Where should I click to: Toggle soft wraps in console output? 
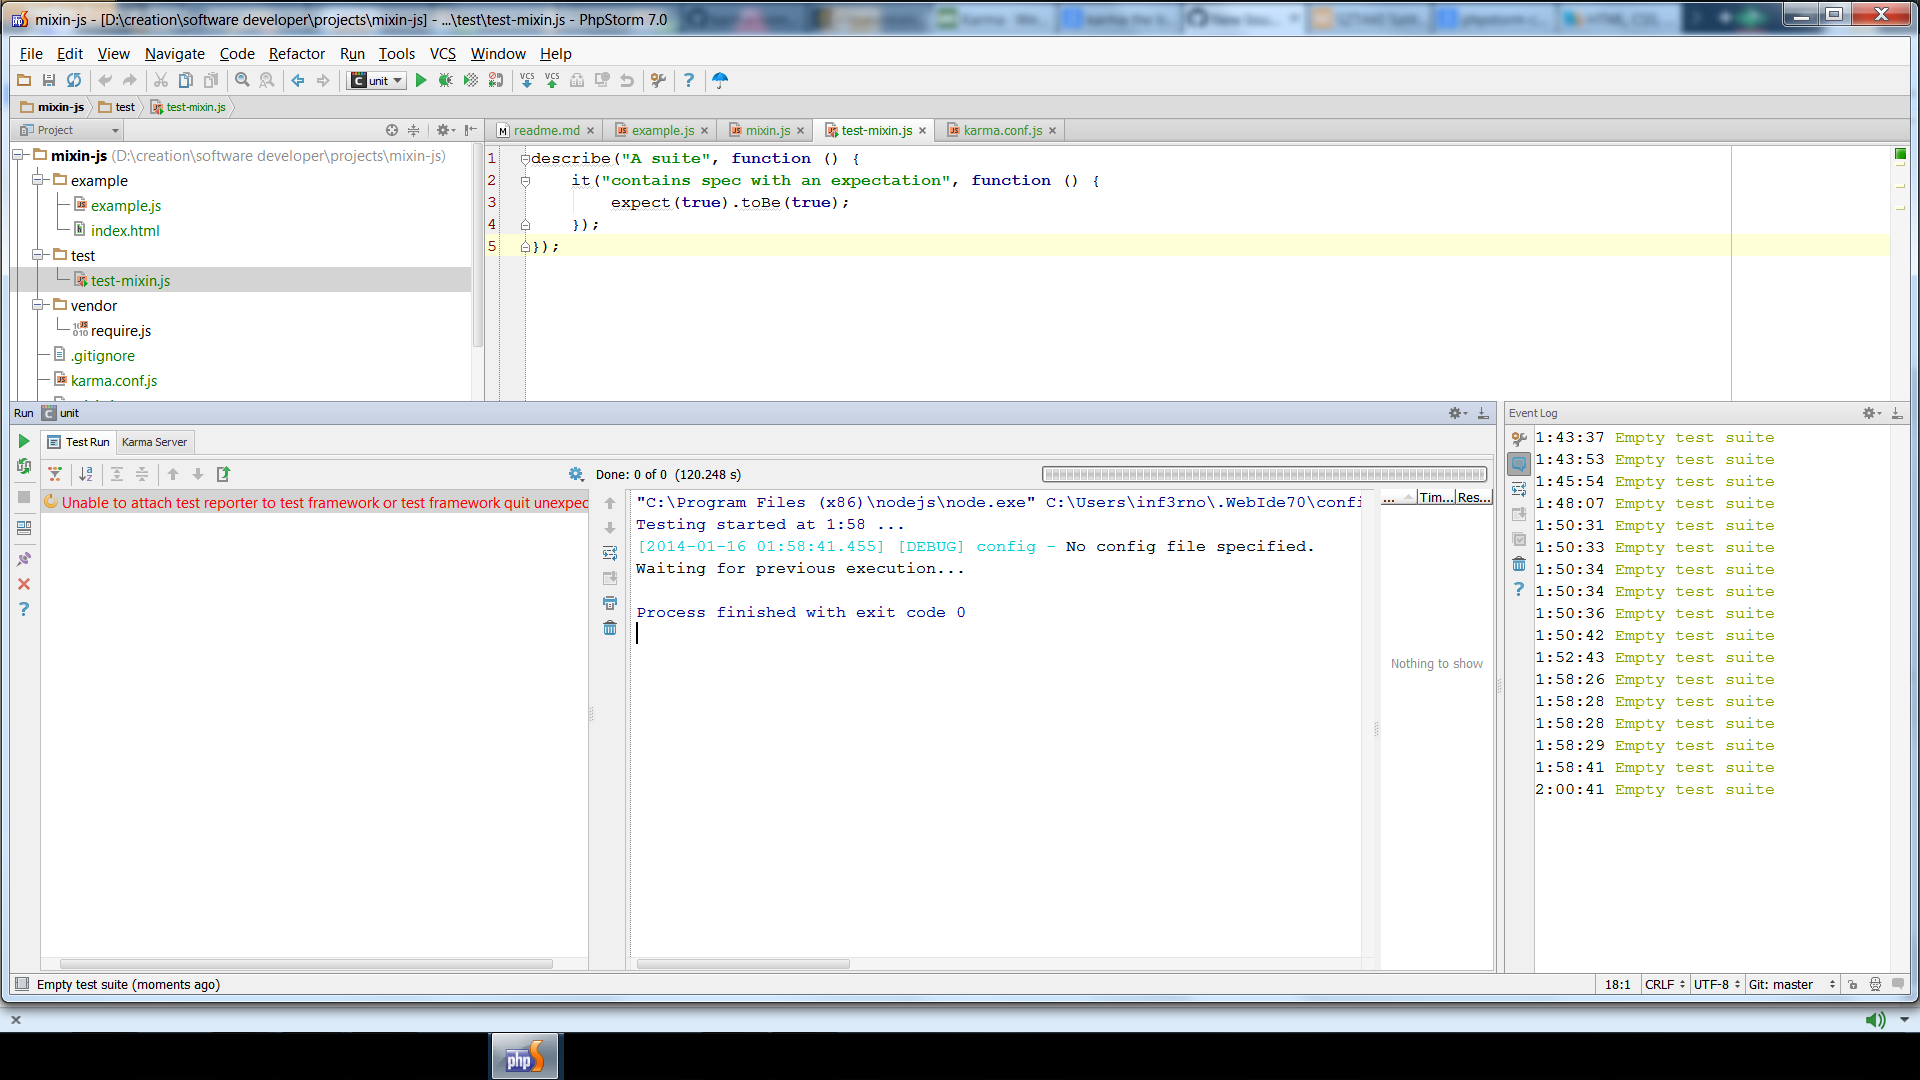[610, 553]
